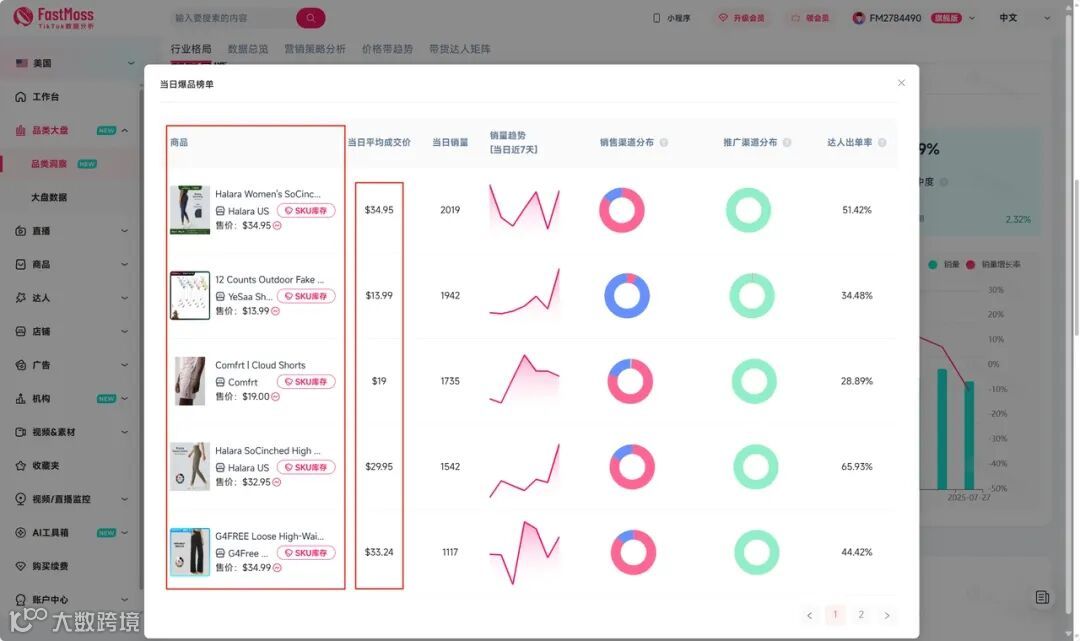Click info icon beside 销售渠道分布 header
The height and width of the screenshot is (641, 1080).
tap(664, 143)
